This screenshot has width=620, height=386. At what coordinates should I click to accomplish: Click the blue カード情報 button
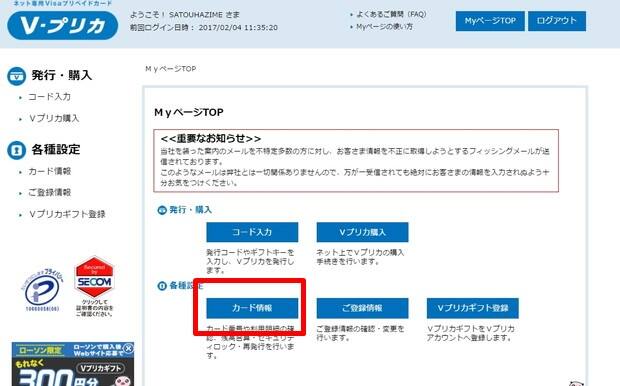pyautogui.click(x=252, y=308)
